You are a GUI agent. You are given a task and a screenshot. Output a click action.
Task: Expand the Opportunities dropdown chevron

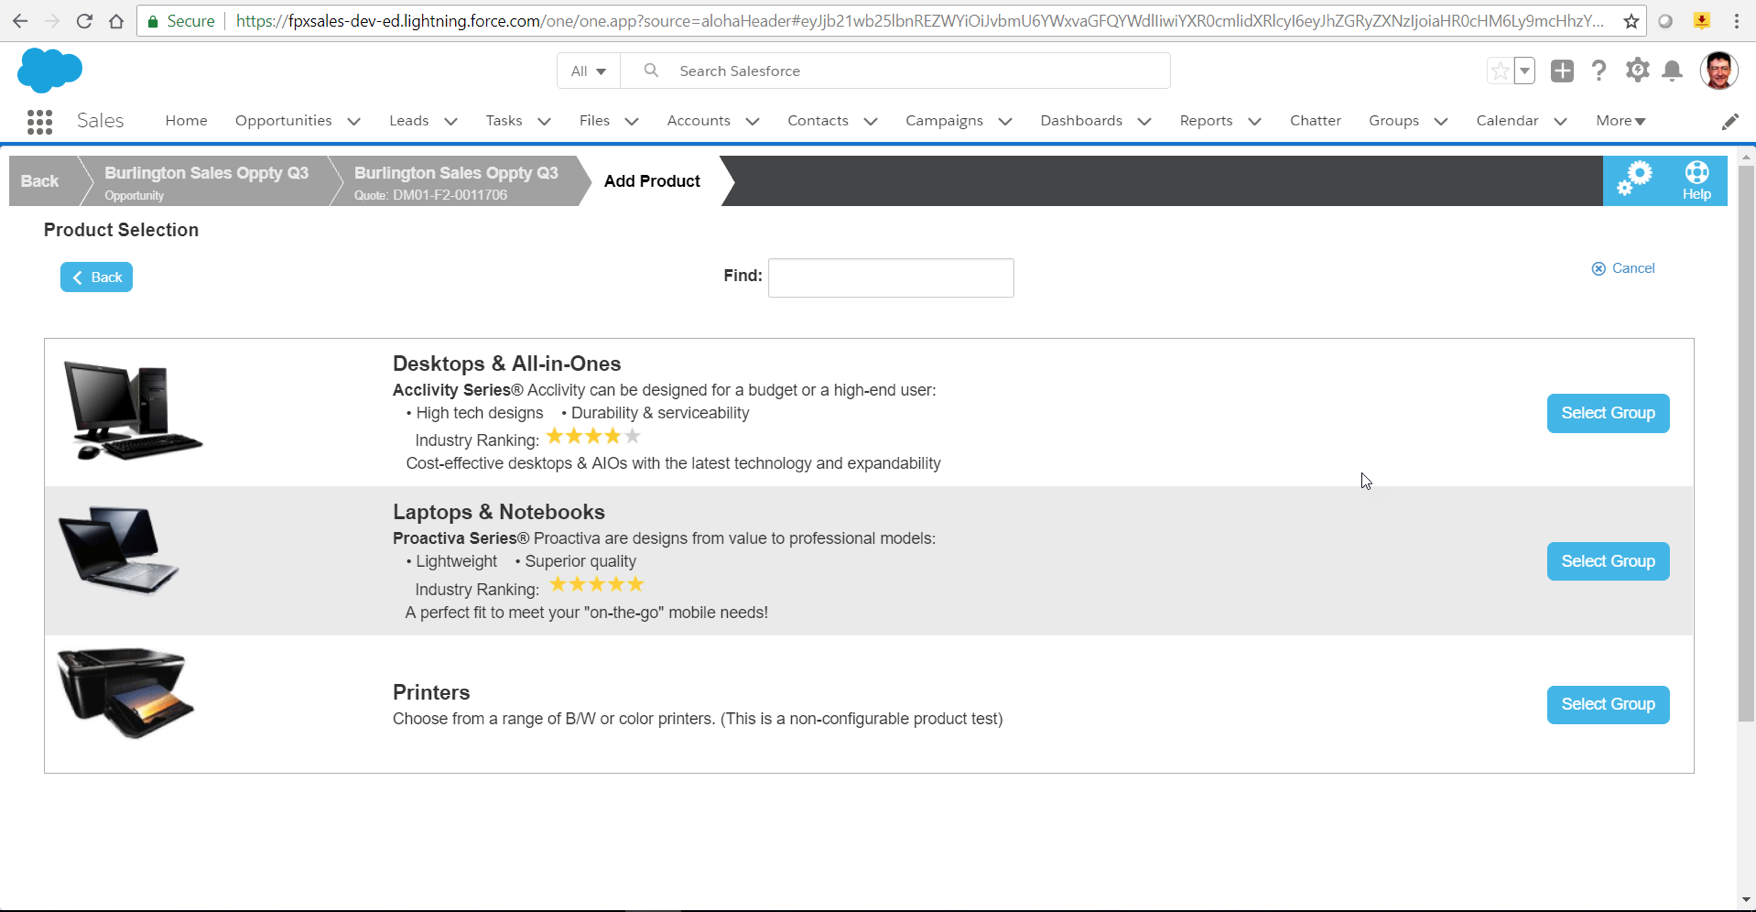click(x=354, y=122)
